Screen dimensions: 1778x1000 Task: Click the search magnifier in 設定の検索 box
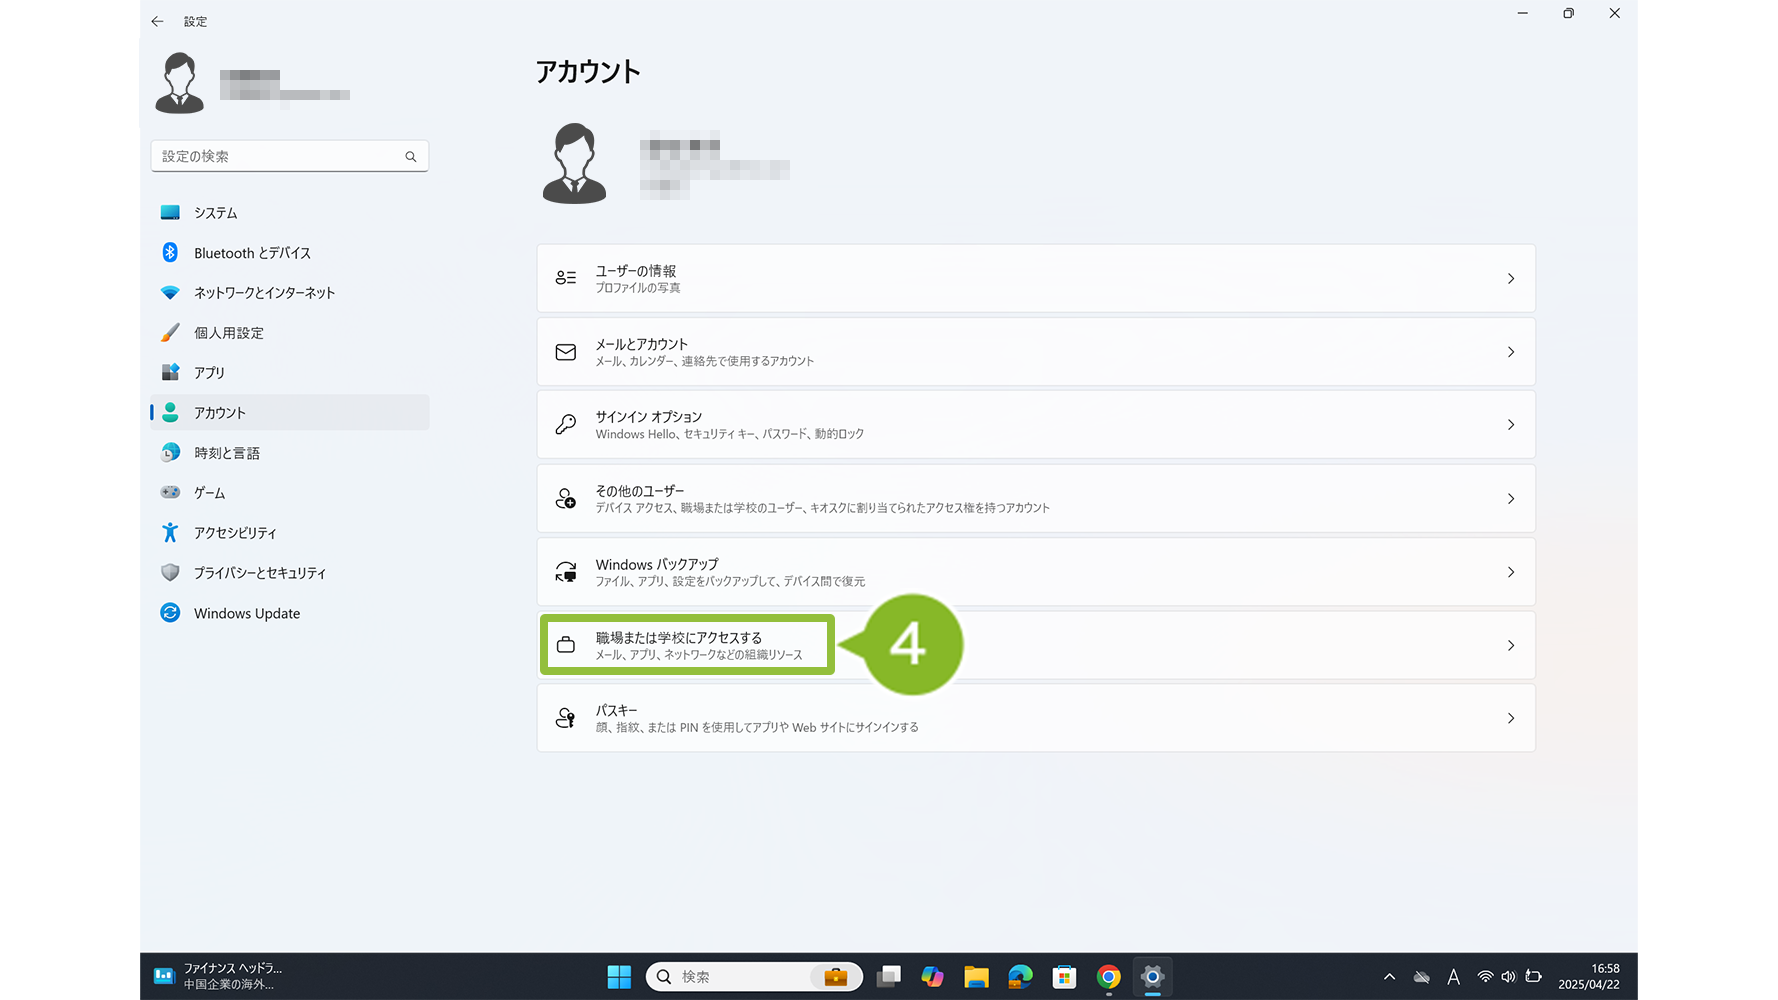click(x=411, y=157)
